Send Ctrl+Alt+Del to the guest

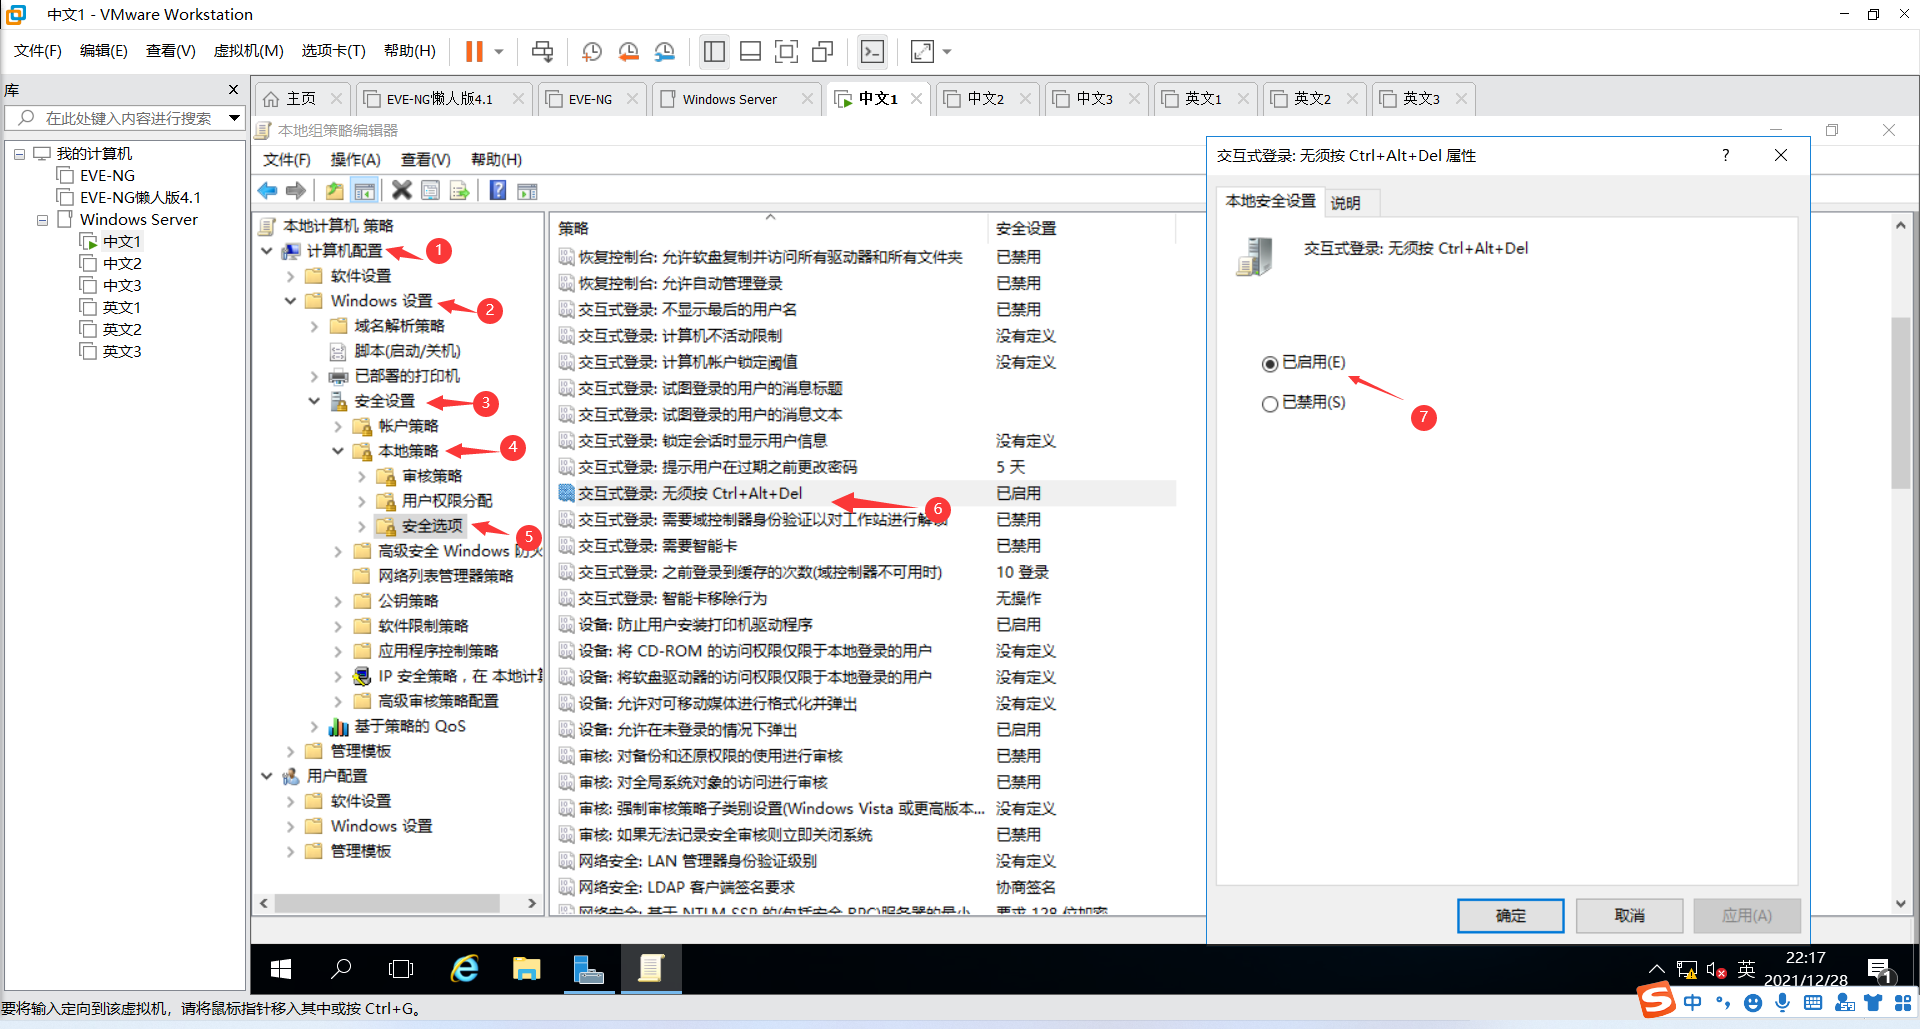point(542,51)
